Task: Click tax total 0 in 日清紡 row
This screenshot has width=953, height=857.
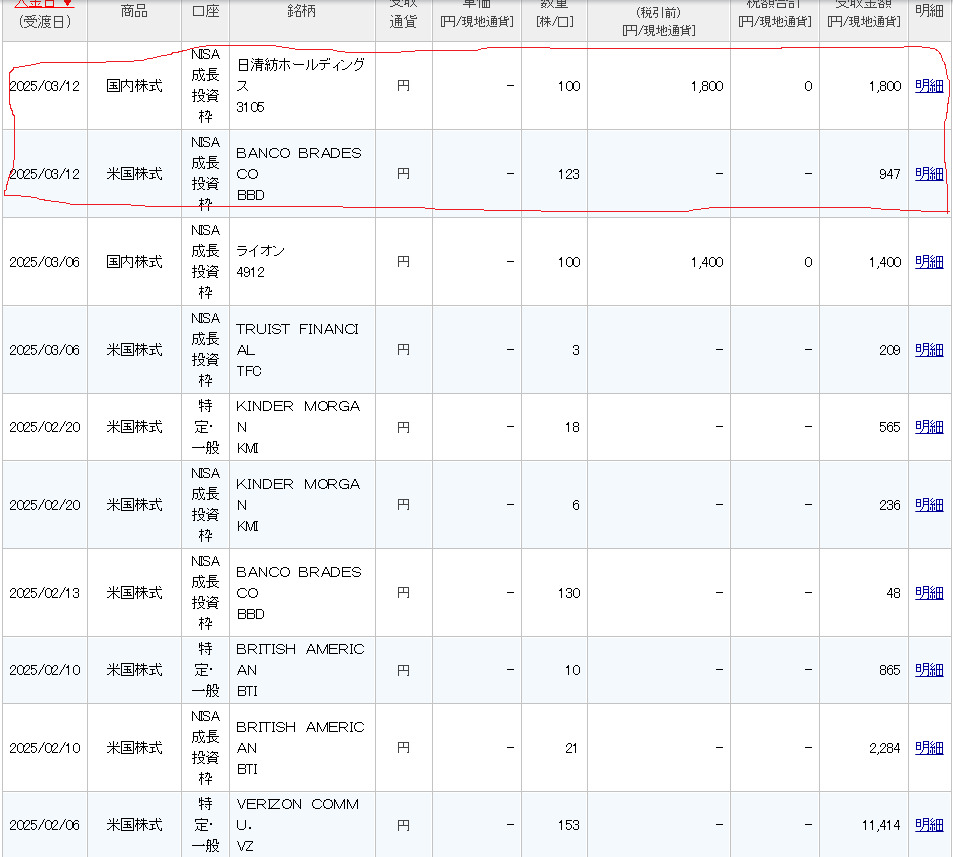Action: [808, 86]
